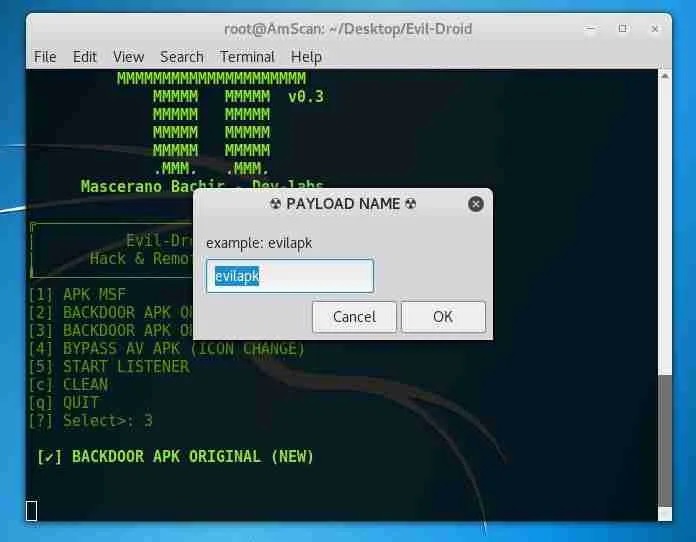Click the '[1] APK MSF' line
This screenshot has height=542, width=696.
coord(78,294)
